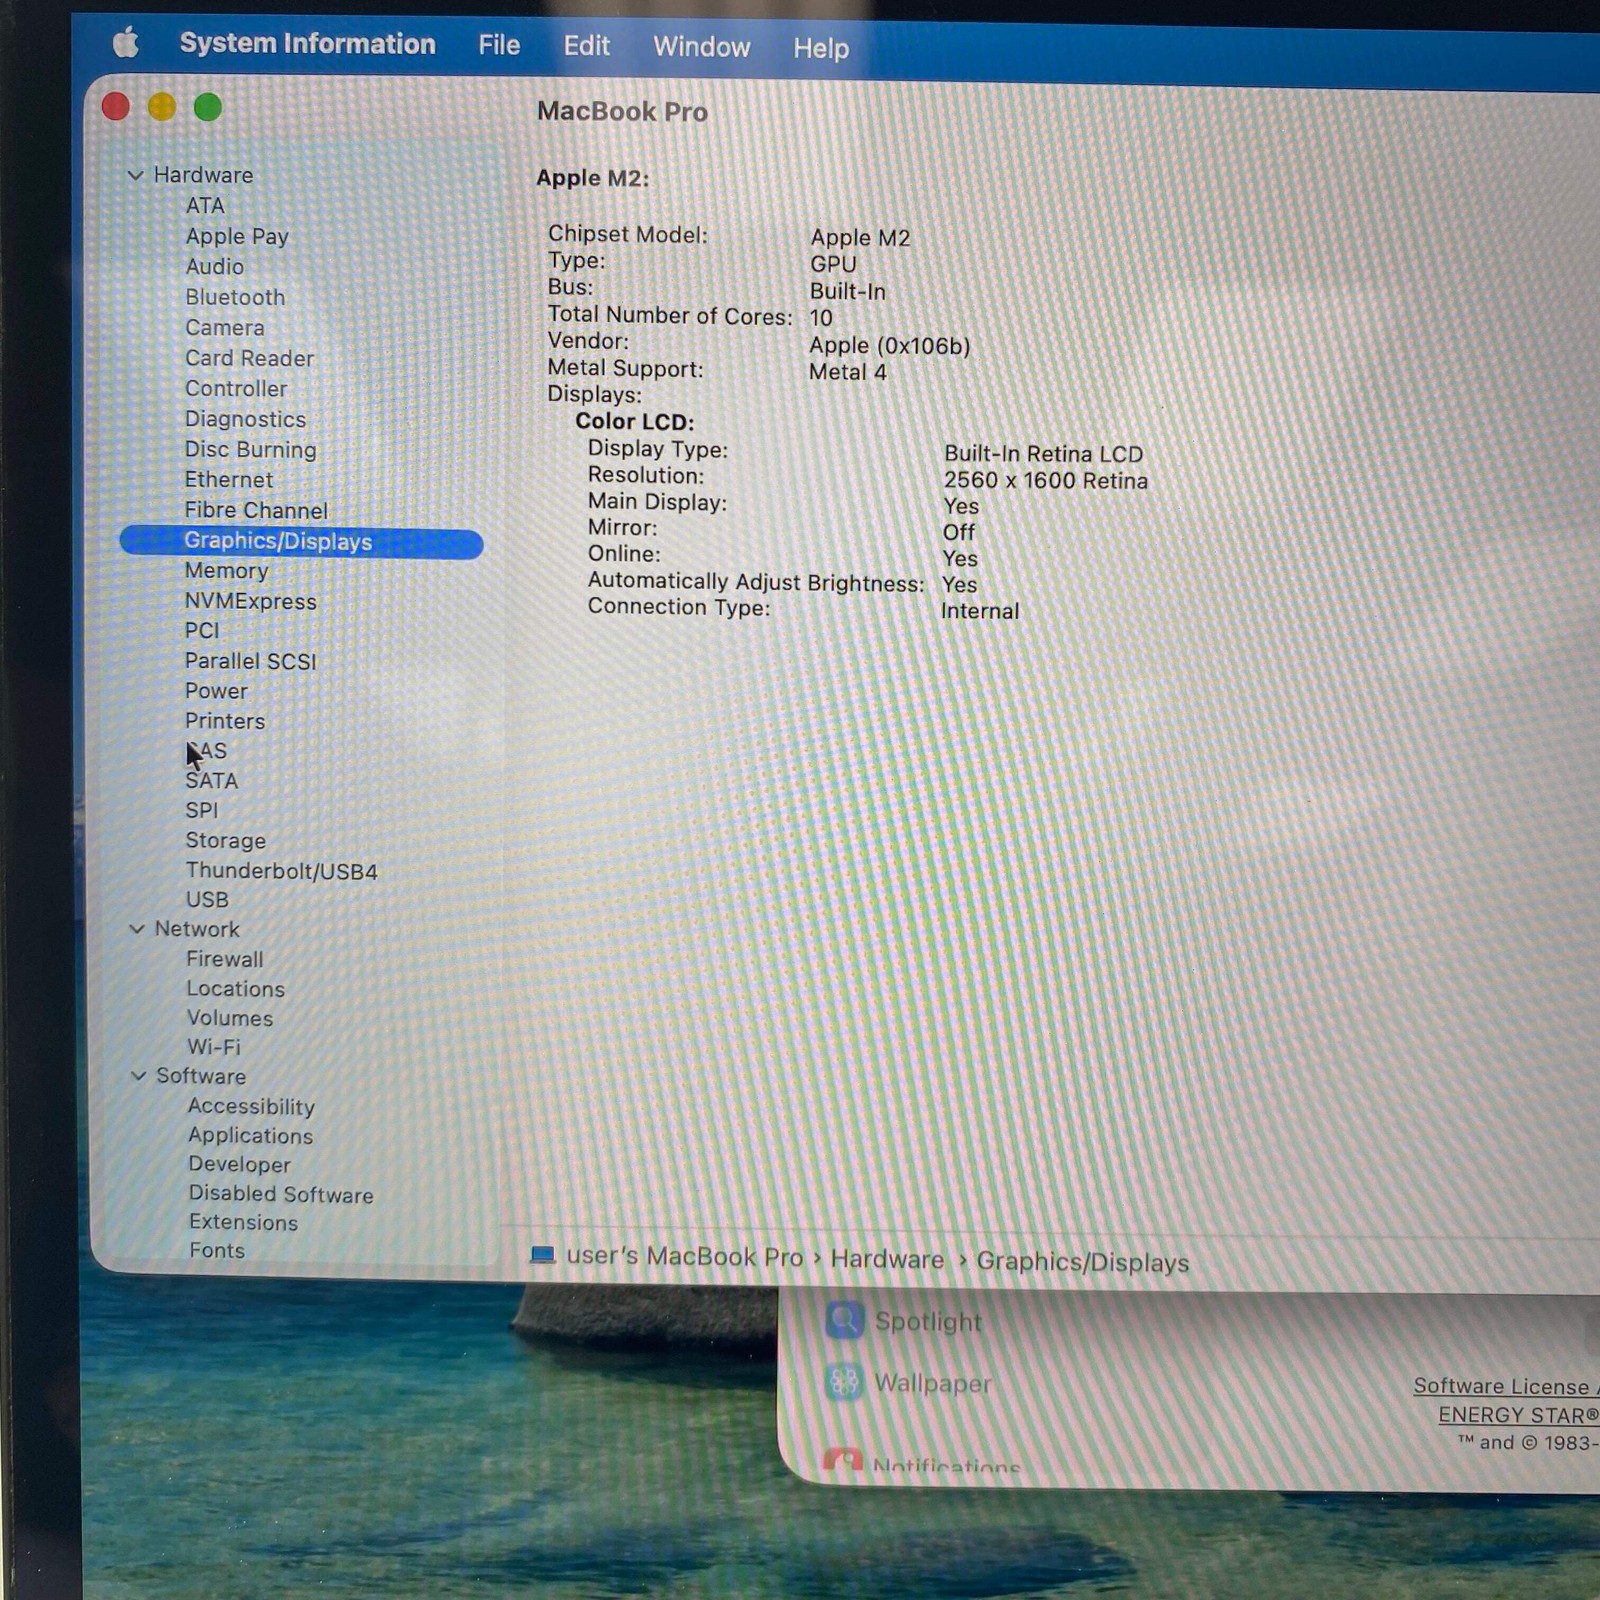Screen dimensions: 1600x1600
Task: Select ATA in the sidebar
Action: (205, 206)
